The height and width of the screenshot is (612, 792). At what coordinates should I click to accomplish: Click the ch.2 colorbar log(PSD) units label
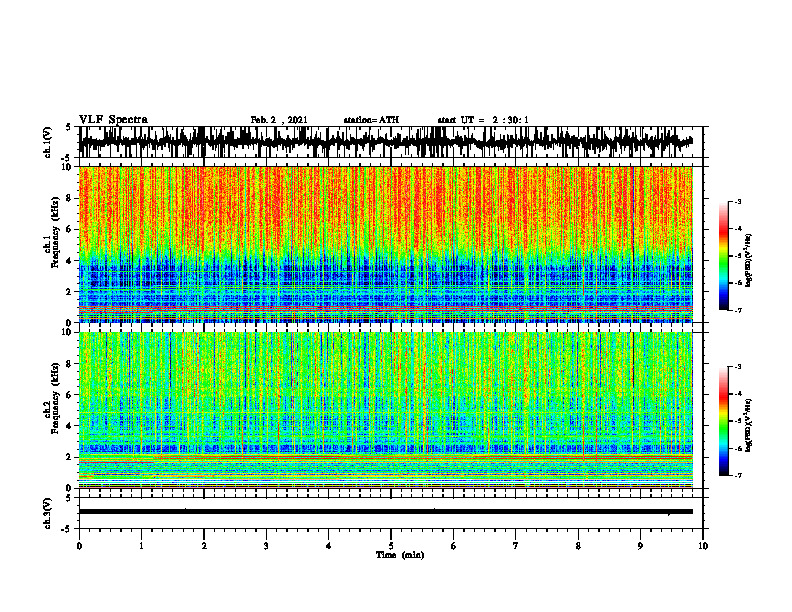749,425
